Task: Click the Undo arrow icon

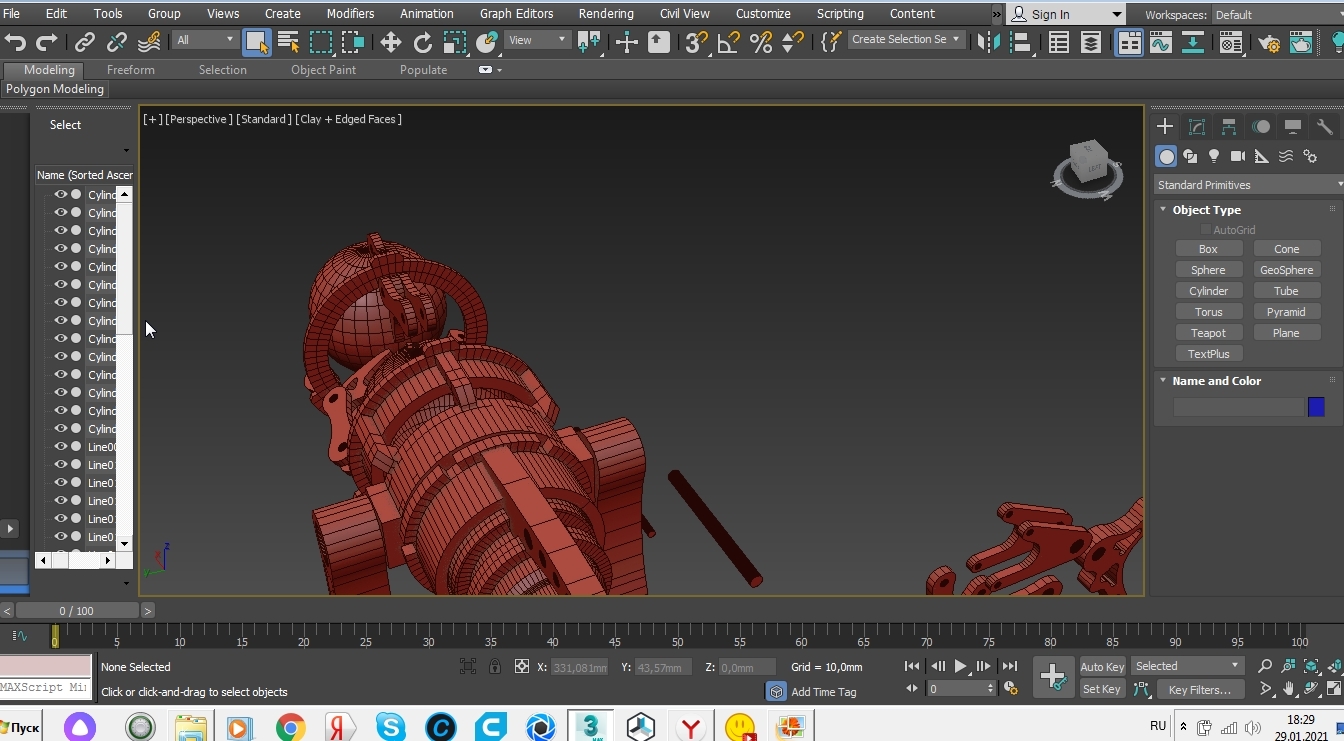Action: [15, 42]
